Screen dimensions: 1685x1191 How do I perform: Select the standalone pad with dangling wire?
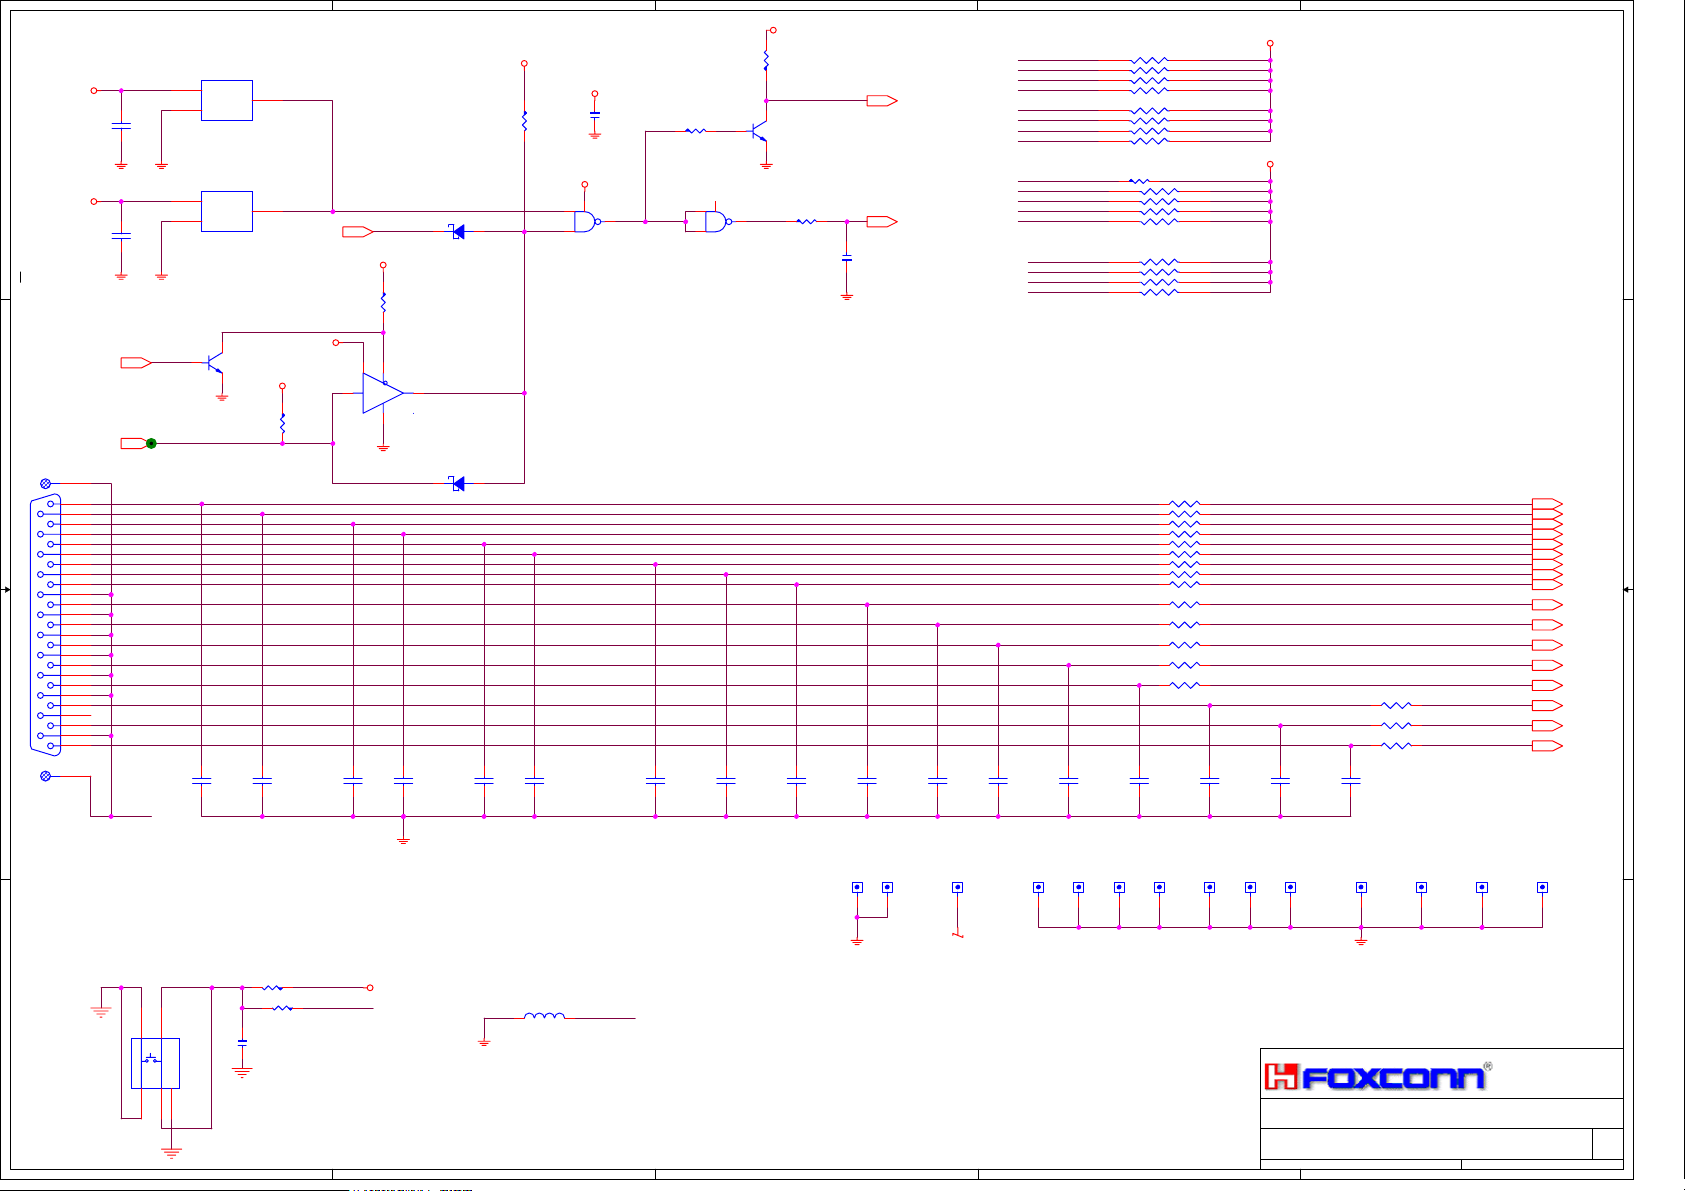tap(957, 887)
